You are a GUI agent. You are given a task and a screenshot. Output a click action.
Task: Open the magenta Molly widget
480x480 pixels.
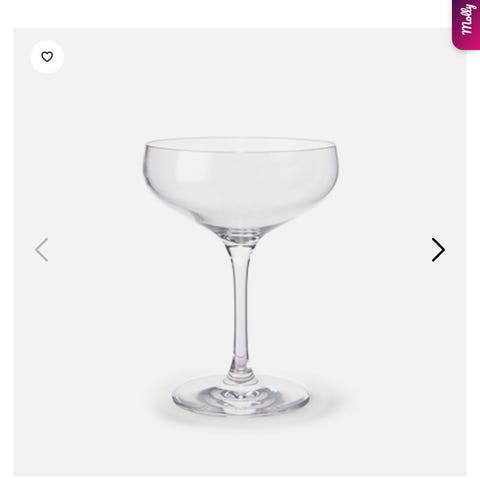(466, 24)
